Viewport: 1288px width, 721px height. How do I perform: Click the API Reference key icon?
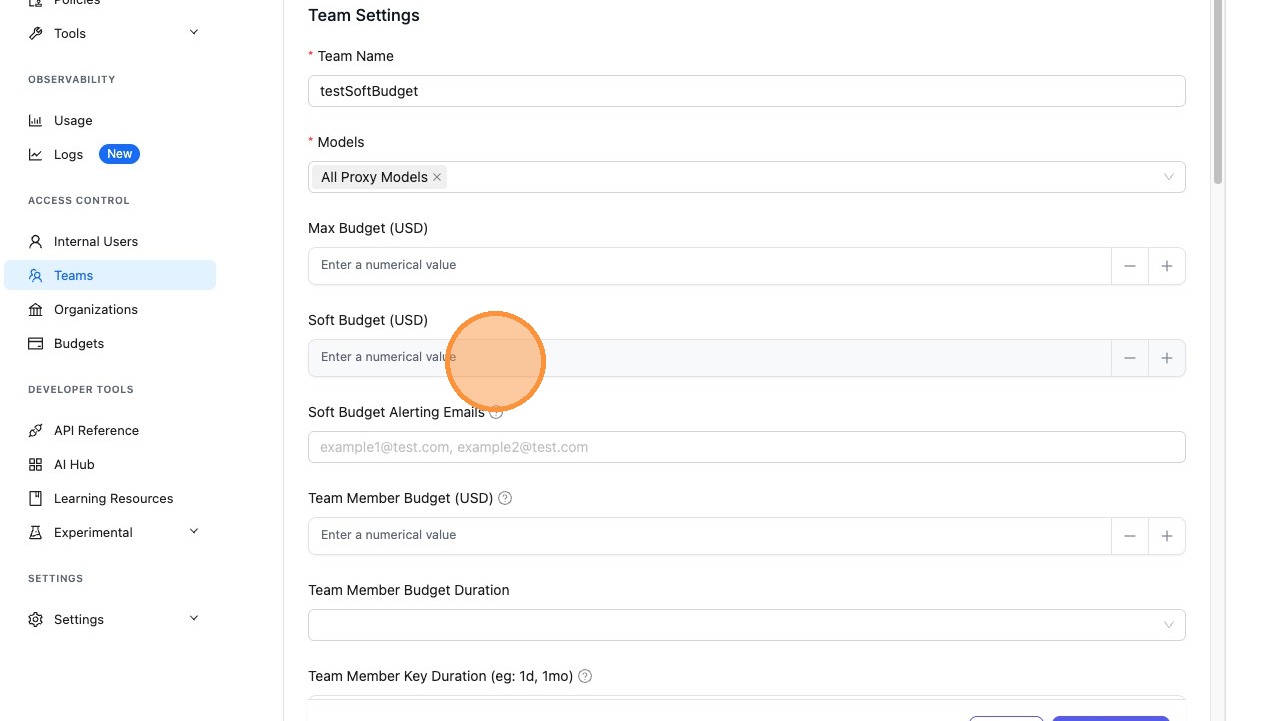coord(36,431)
